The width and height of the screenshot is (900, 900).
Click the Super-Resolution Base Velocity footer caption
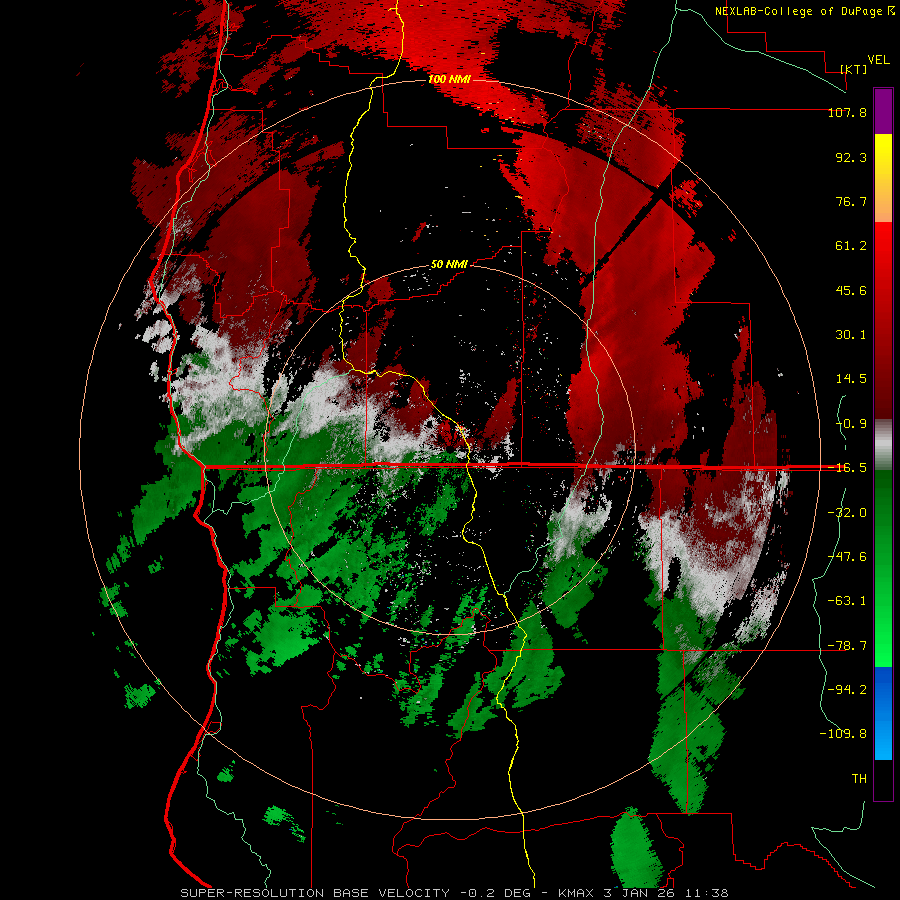point(454,893)
